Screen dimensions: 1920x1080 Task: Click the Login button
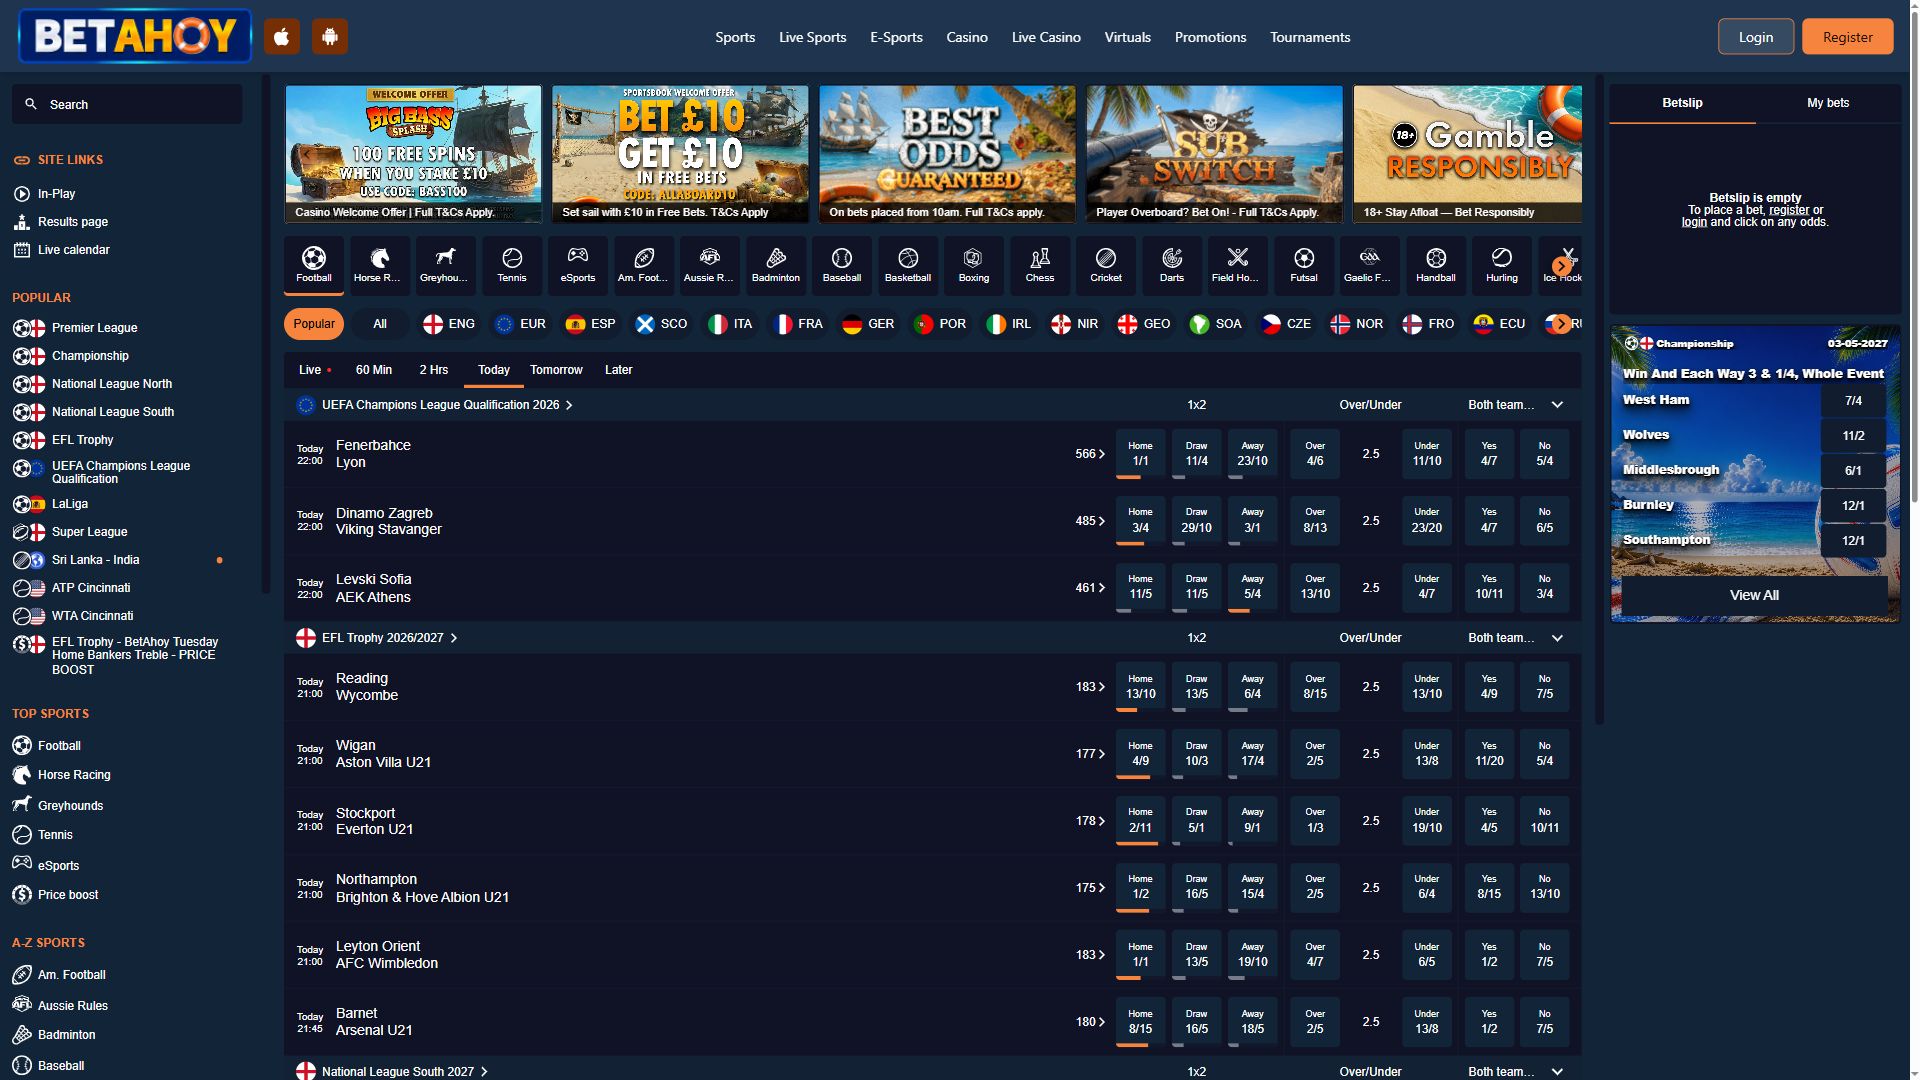tap(1756, 37)
